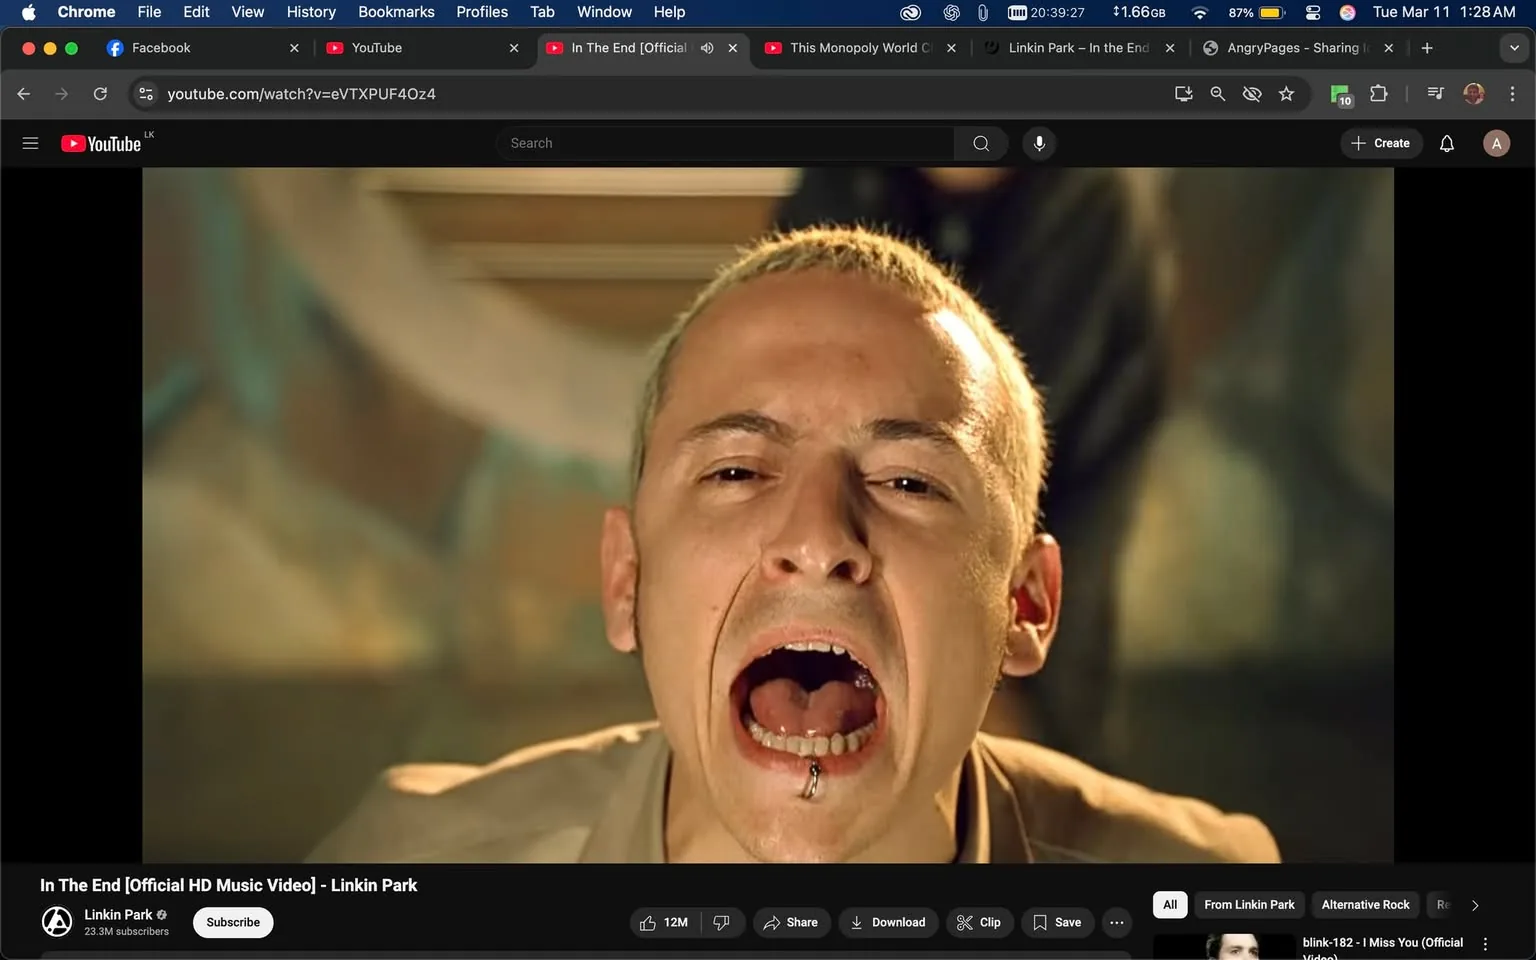Toggle the password hidden-eye icon in toolbar

1252,93
